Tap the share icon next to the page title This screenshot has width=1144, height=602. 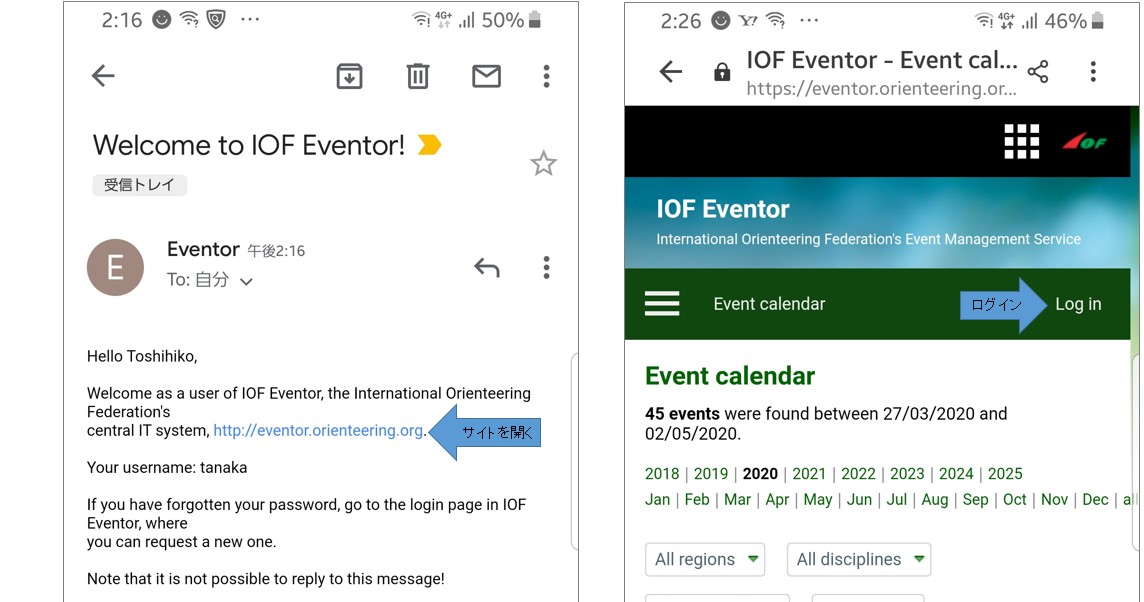(x=1040, y=71)
